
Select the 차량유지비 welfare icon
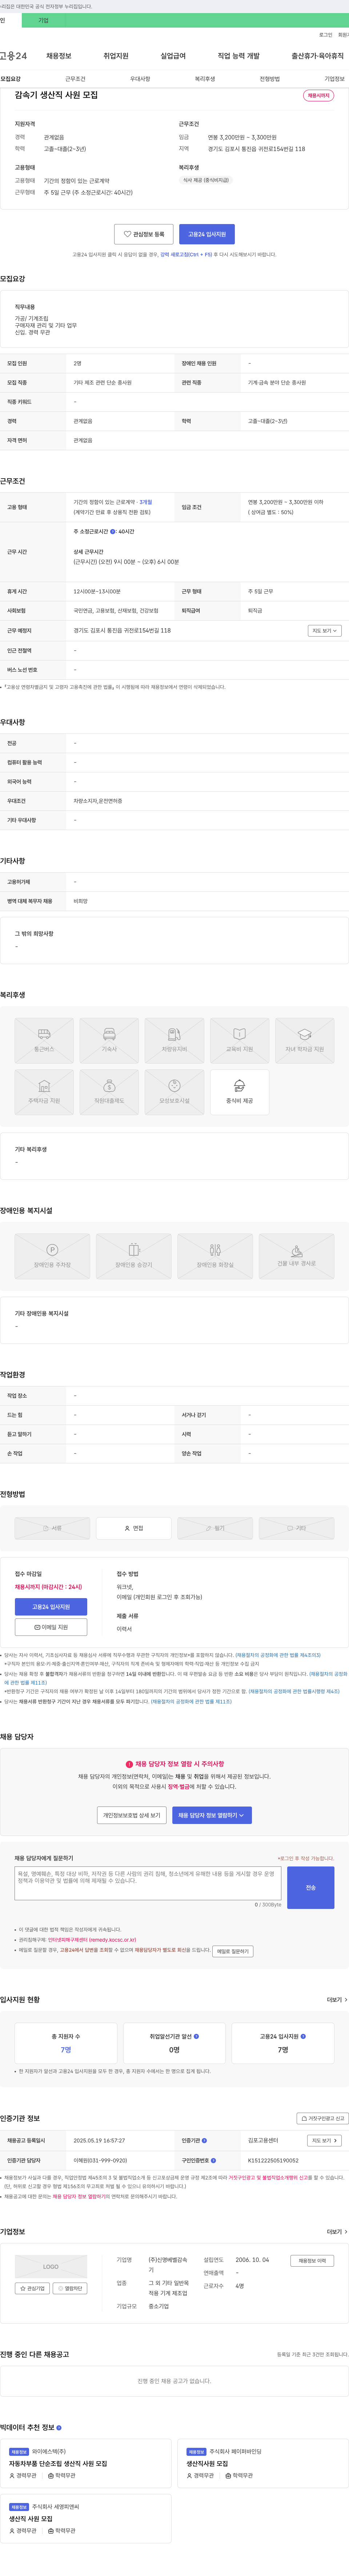174,1040
